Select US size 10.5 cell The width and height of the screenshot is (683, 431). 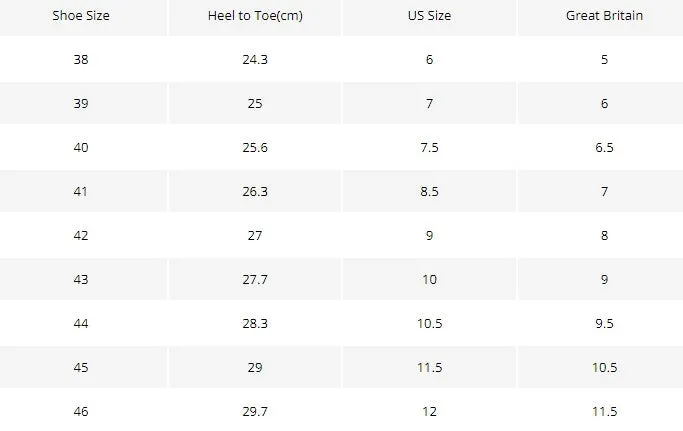coord(429,323)
